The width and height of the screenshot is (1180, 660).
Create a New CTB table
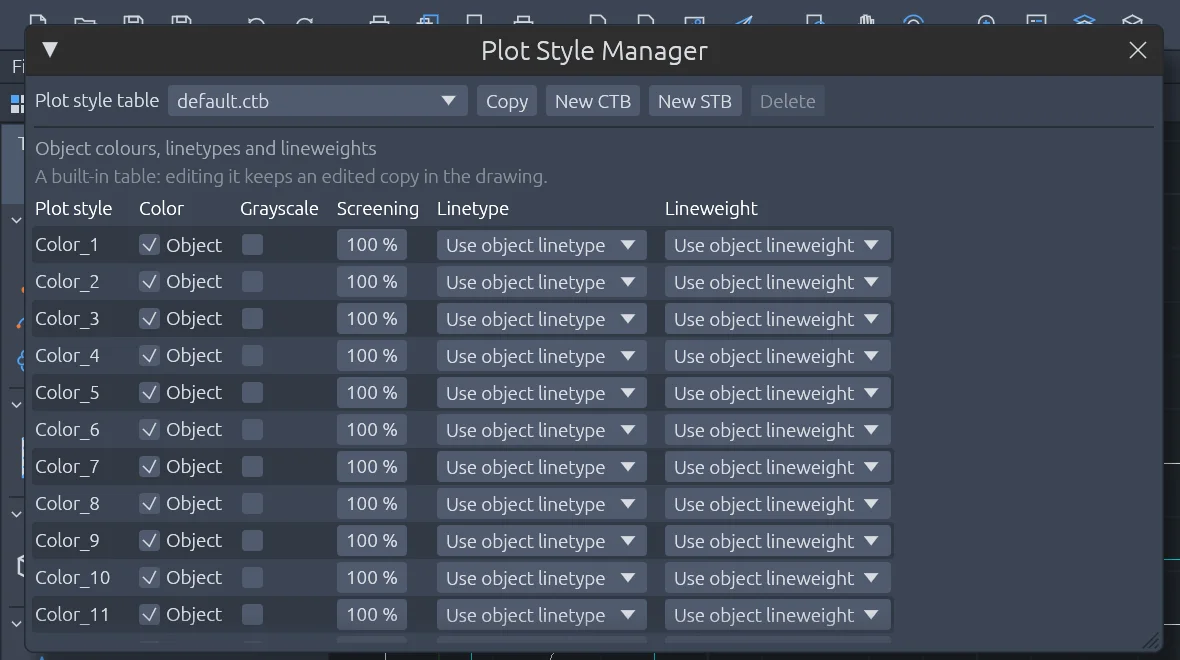pos(593,101)
